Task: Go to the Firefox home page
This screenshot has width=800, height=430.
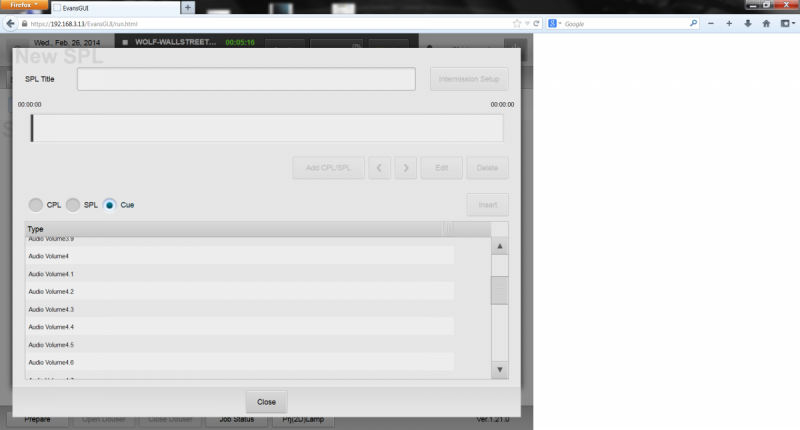Action: point(766,23)
